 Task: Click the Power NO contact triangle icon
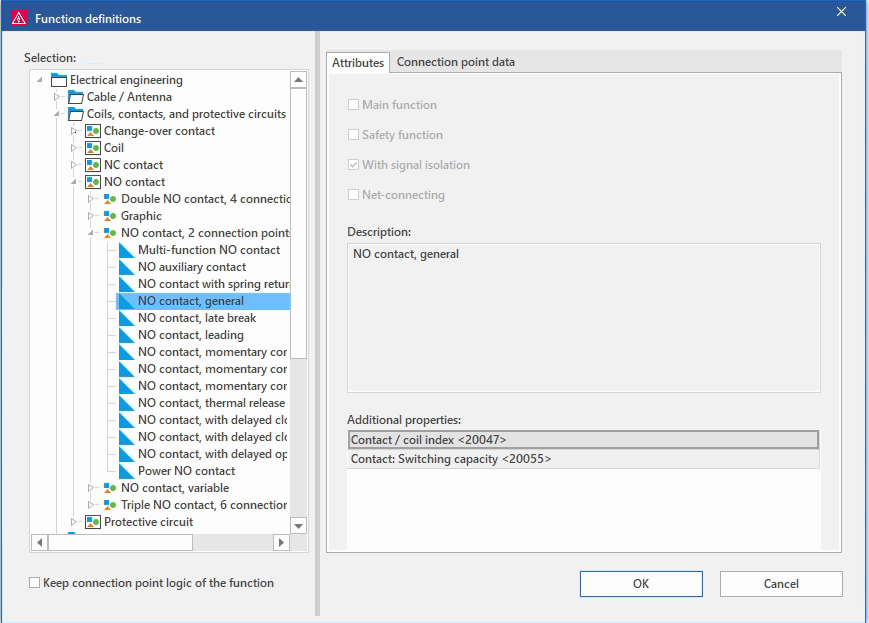(126, 471)
